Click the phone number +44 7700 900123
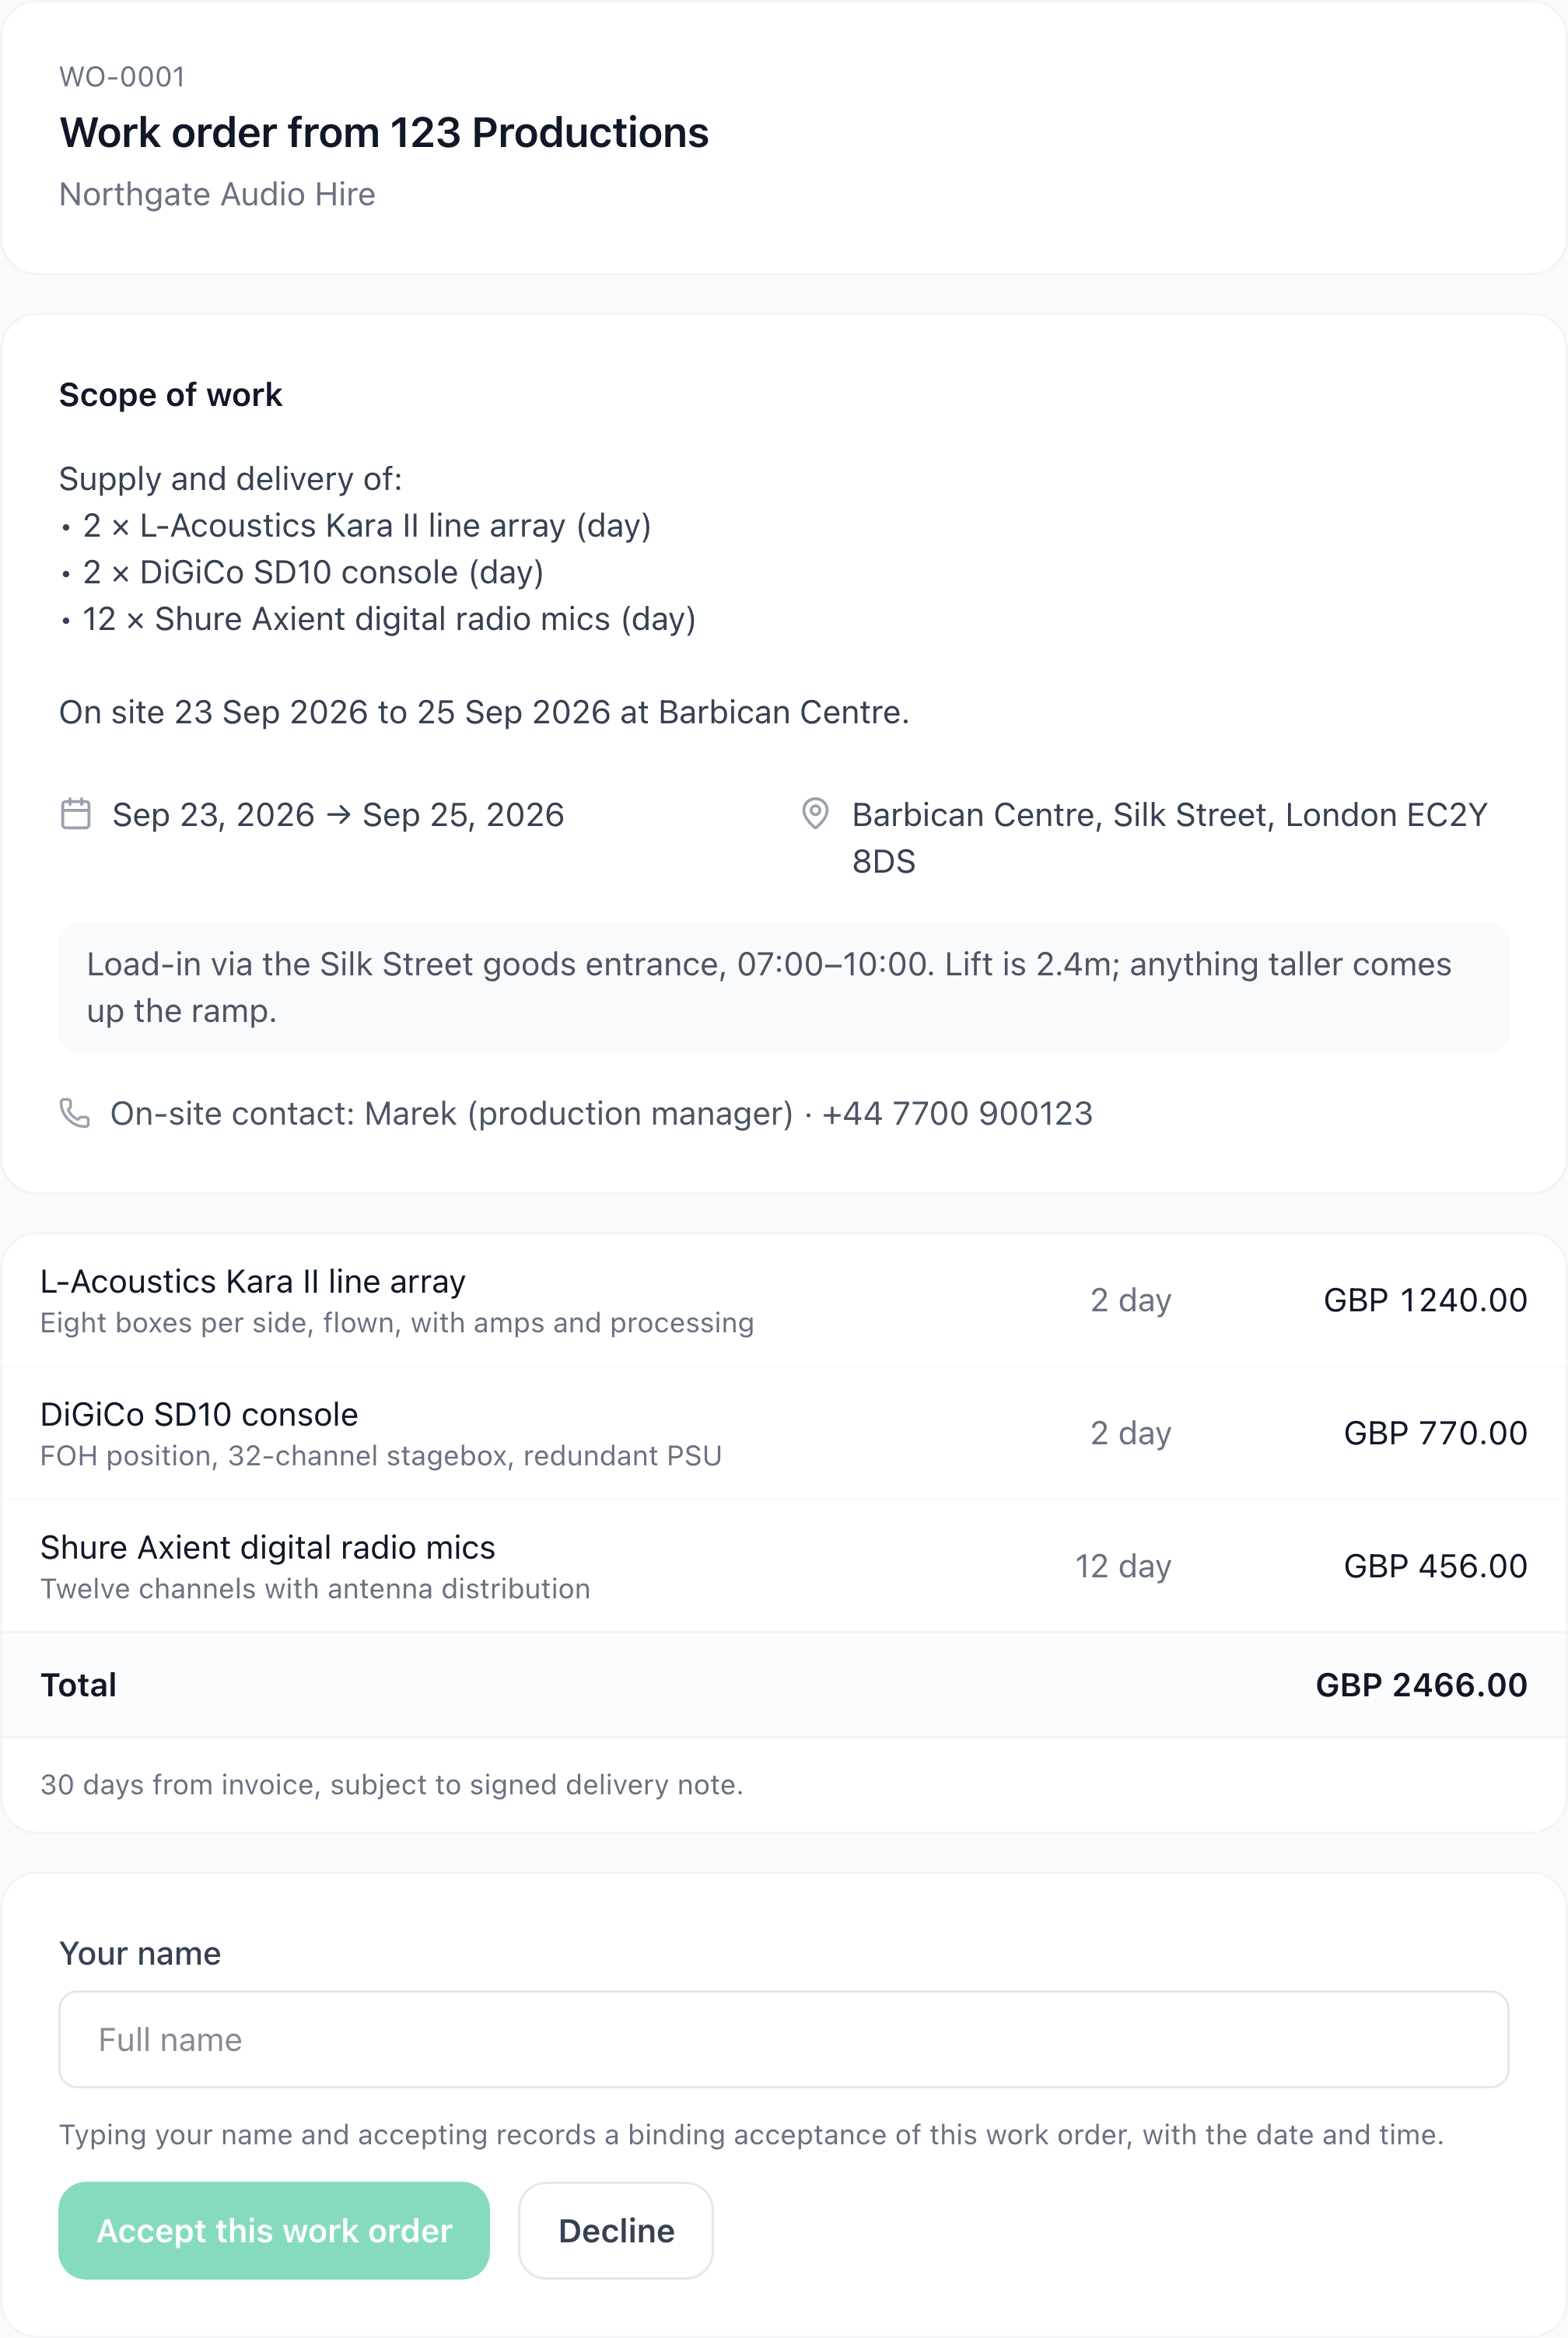Screen dimensions: 1568x2338 957,1113
